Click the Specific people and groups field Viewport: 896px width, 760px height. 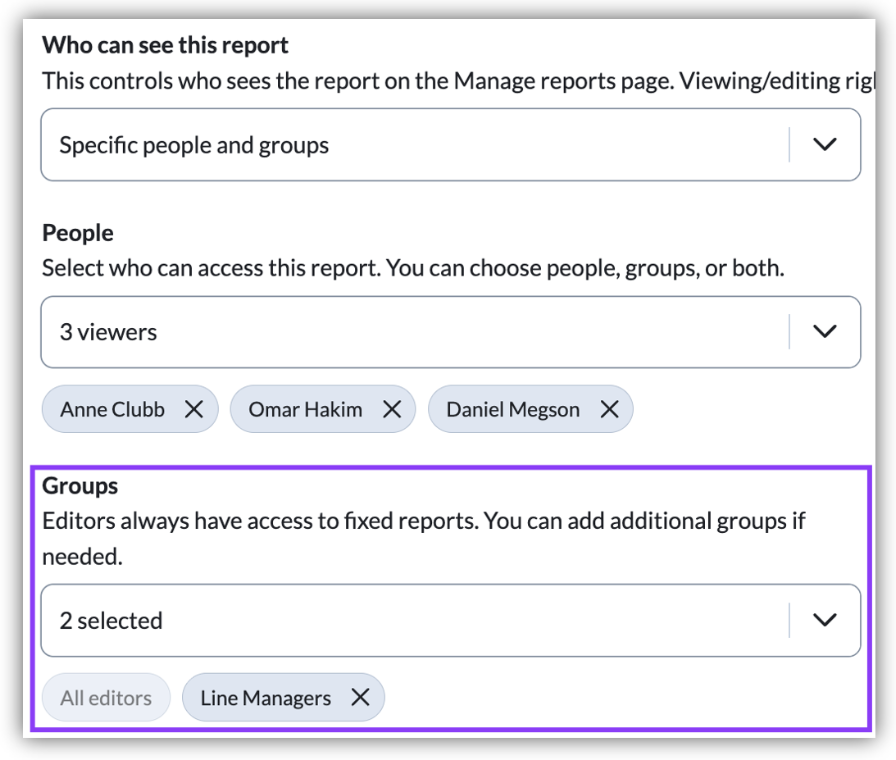coord(400,145)
